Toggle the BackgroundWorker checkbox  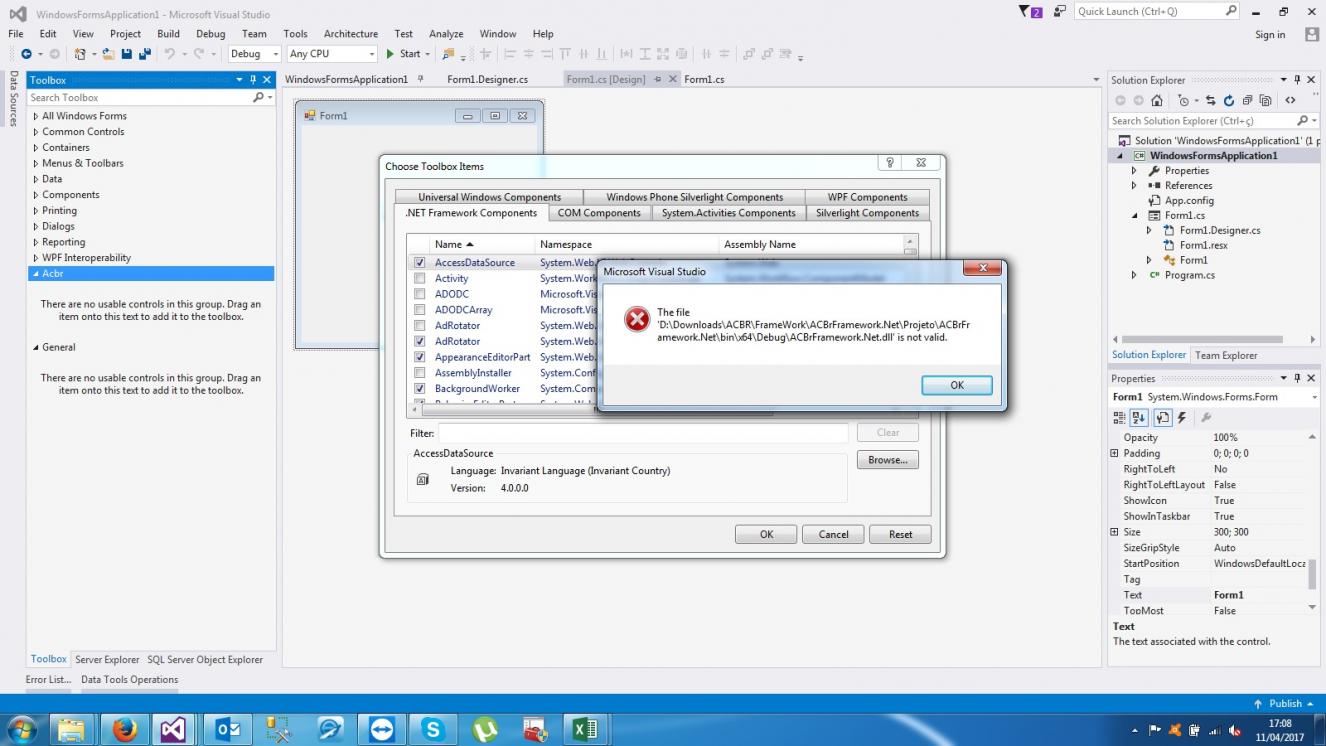[420, 389]
